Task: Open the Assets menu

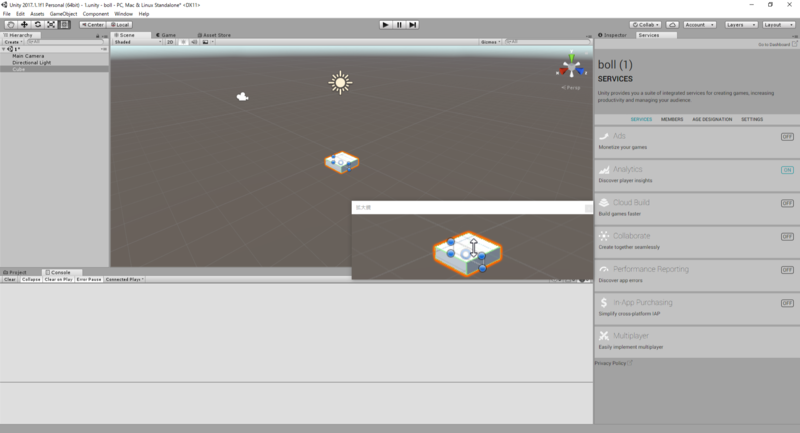Action: click(x=37, y=14)
